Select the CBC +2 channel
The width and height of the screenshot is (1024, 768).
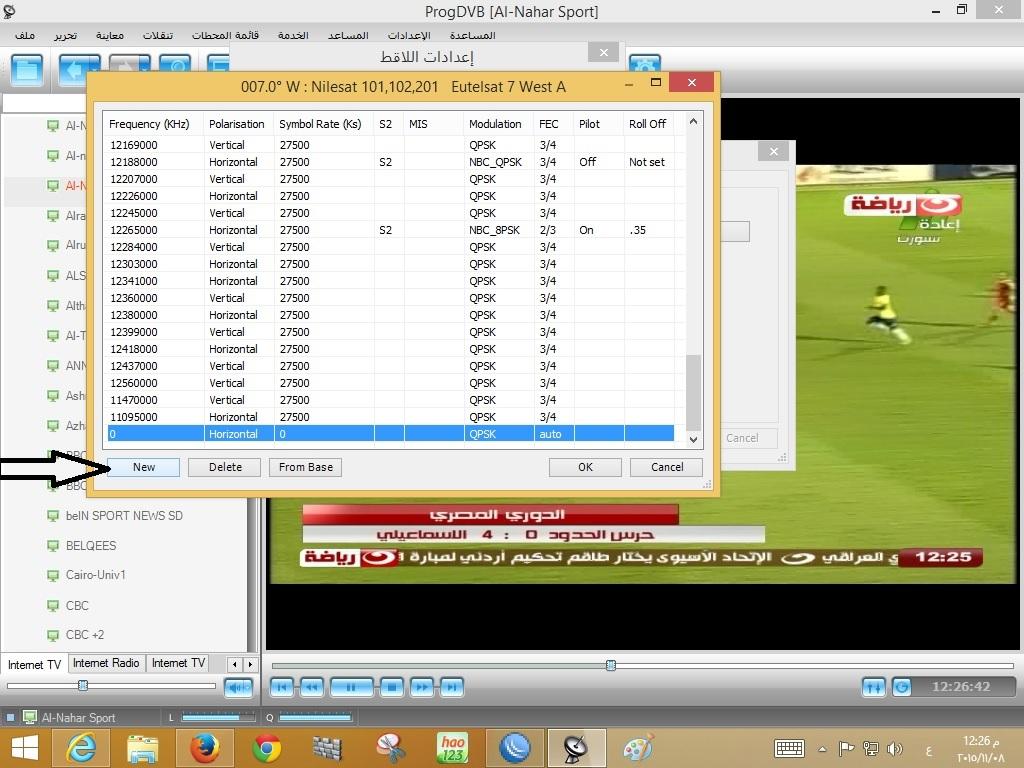pyautogui.click(x=85, y=635)
